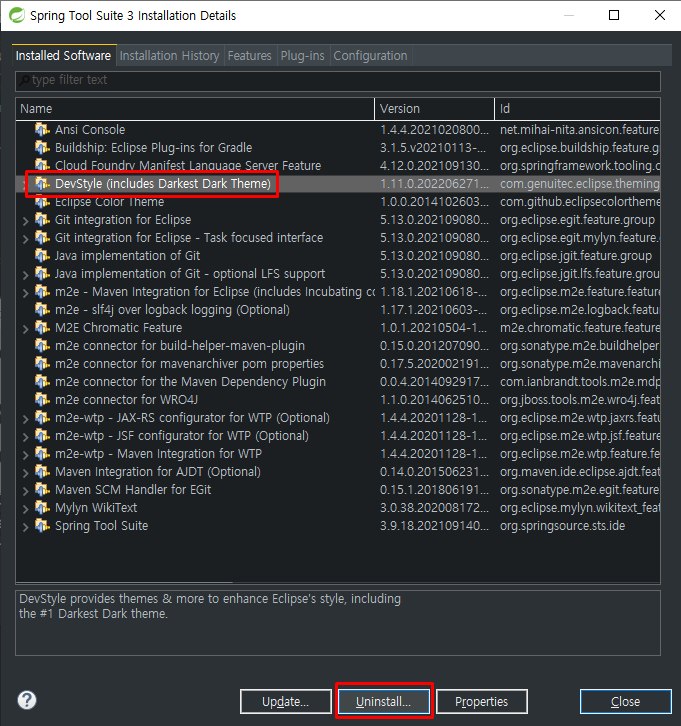Click the DevStyle feature icon
This screenshot has height=726, width=681.
[x=42, y=184]
